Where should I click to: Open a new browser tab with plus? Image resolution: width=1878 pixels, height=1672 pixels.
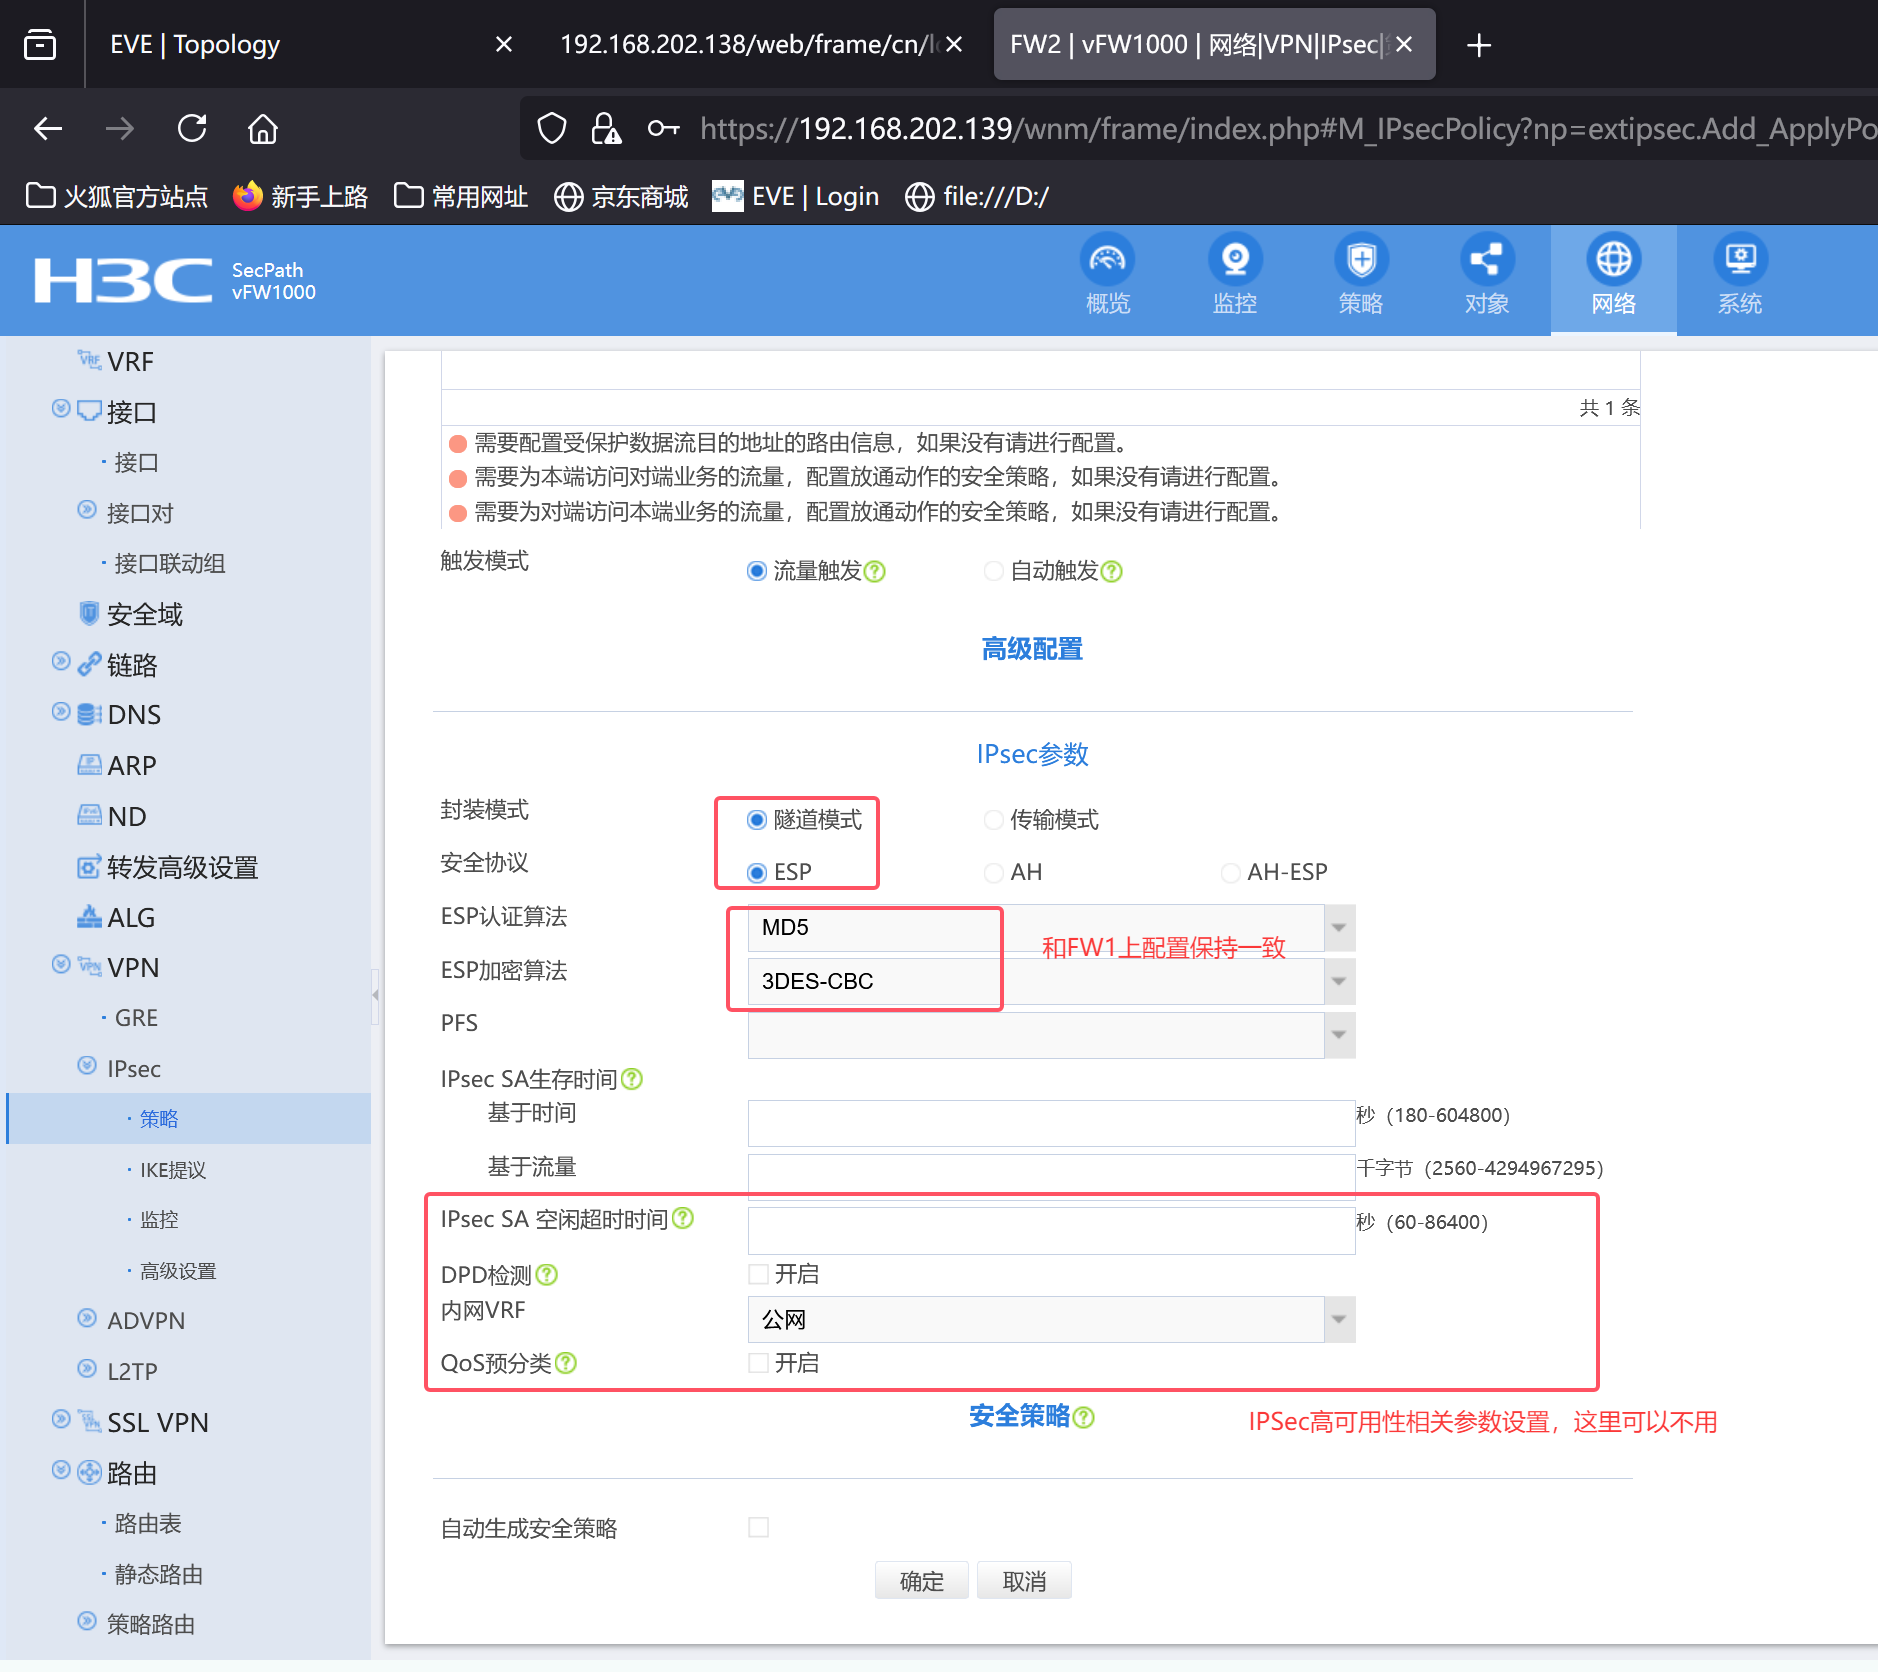coord(1479,45)
